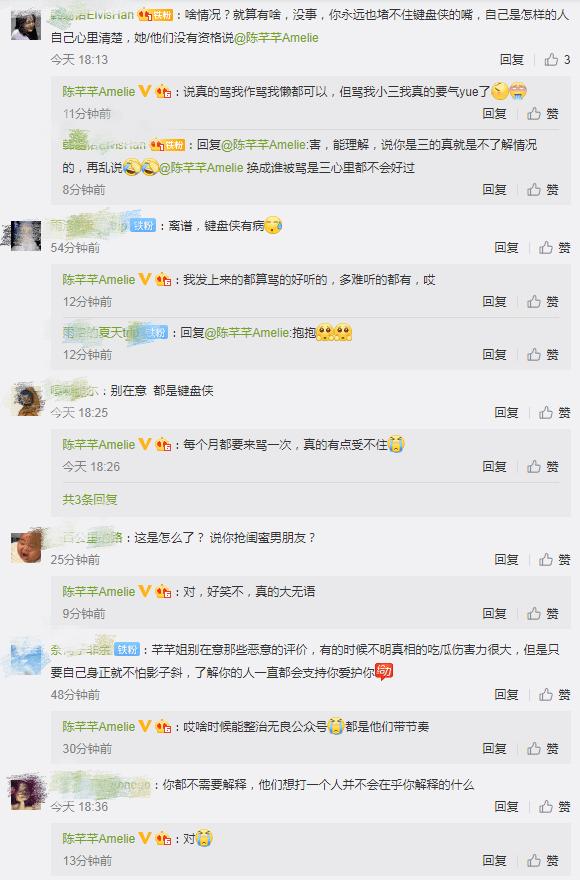Like the 抱抱 reply

tap(542, 354)
